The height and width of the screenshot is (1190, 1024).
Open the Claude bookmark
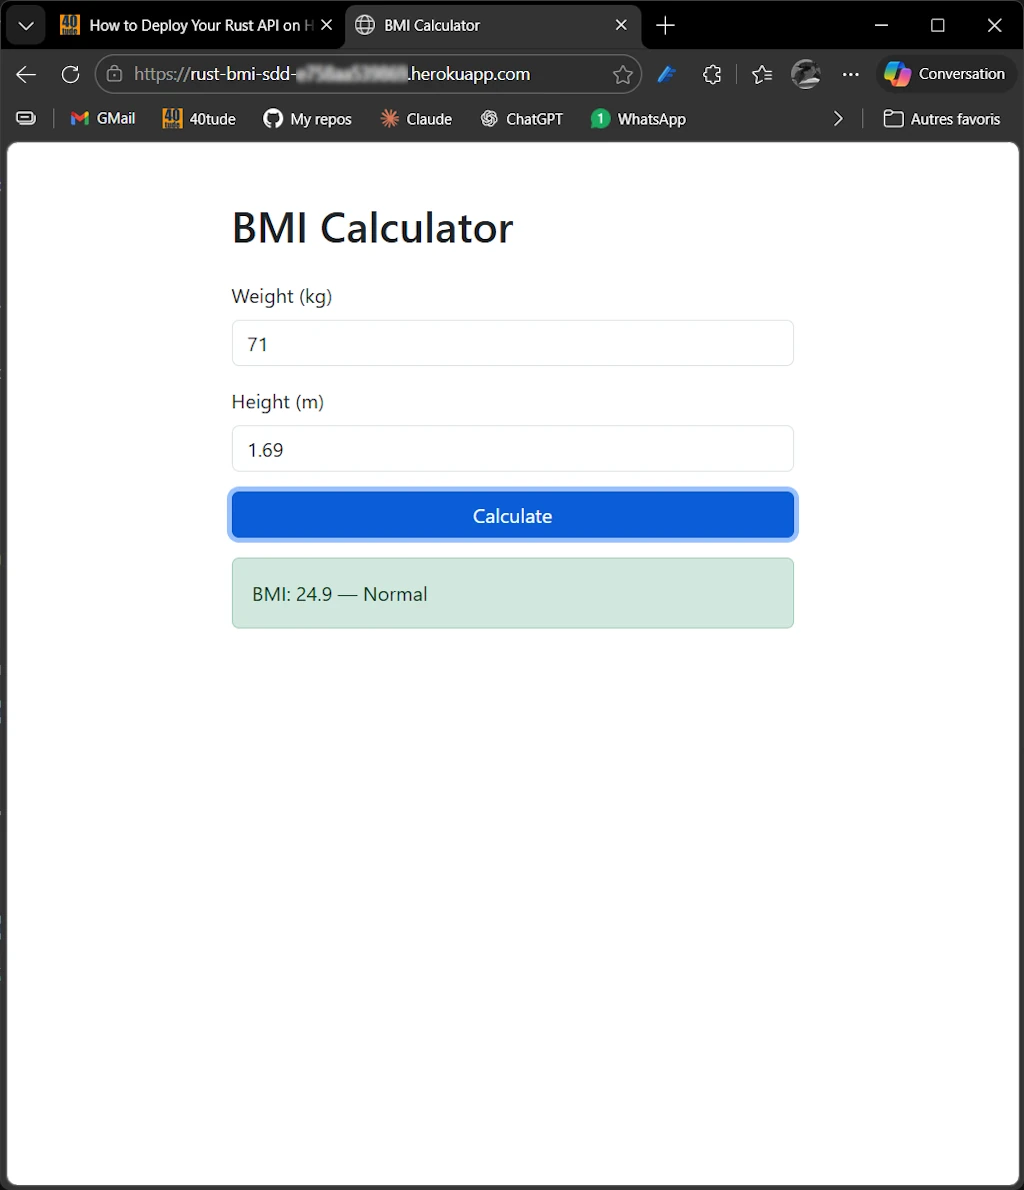(416, 119)
